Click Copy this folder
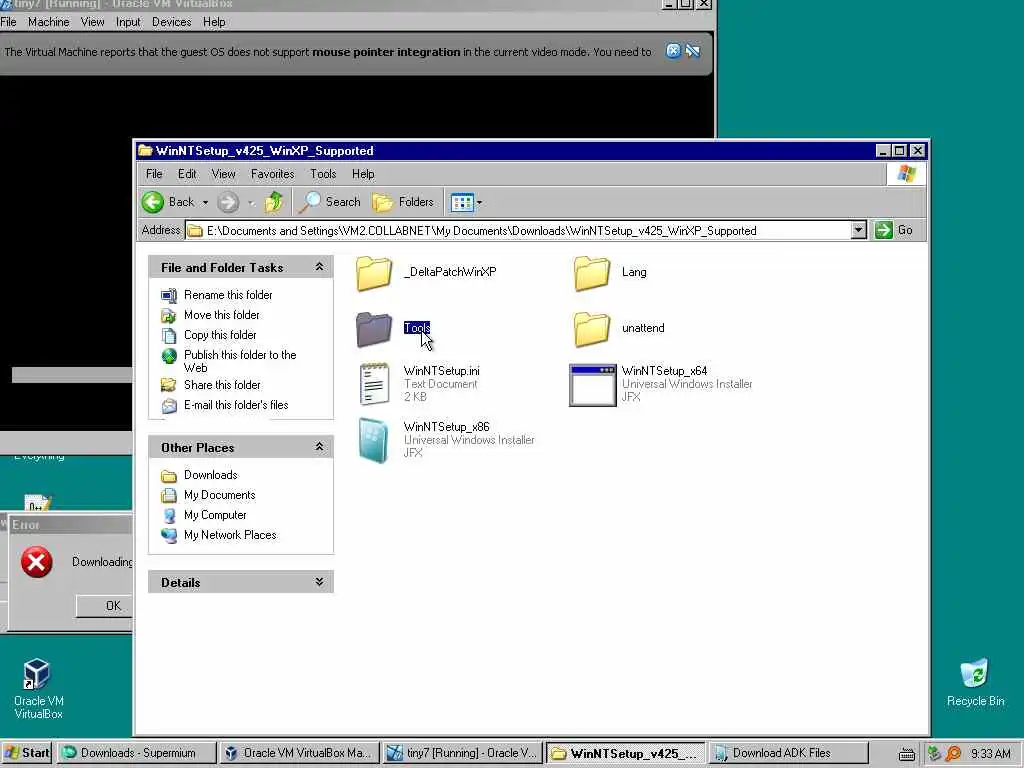 [x=220, y=335]
